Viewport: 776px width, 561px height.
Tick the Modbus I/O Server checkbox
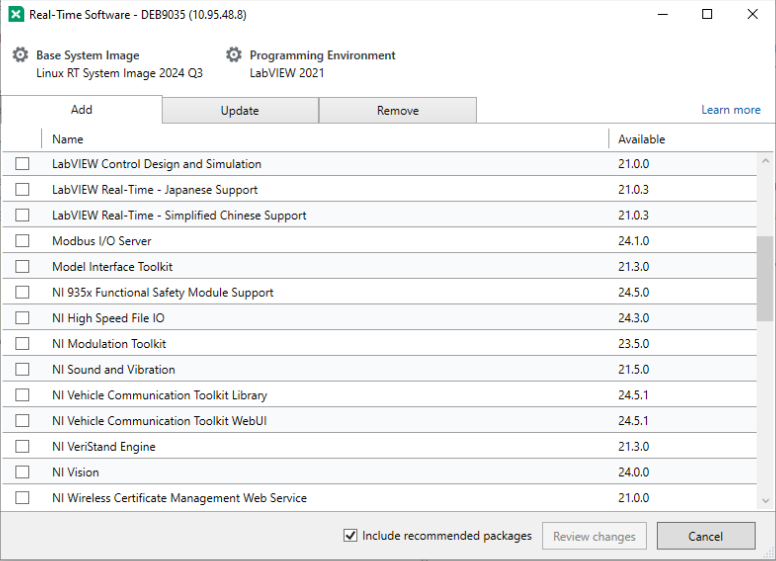[x=22, y=241]
